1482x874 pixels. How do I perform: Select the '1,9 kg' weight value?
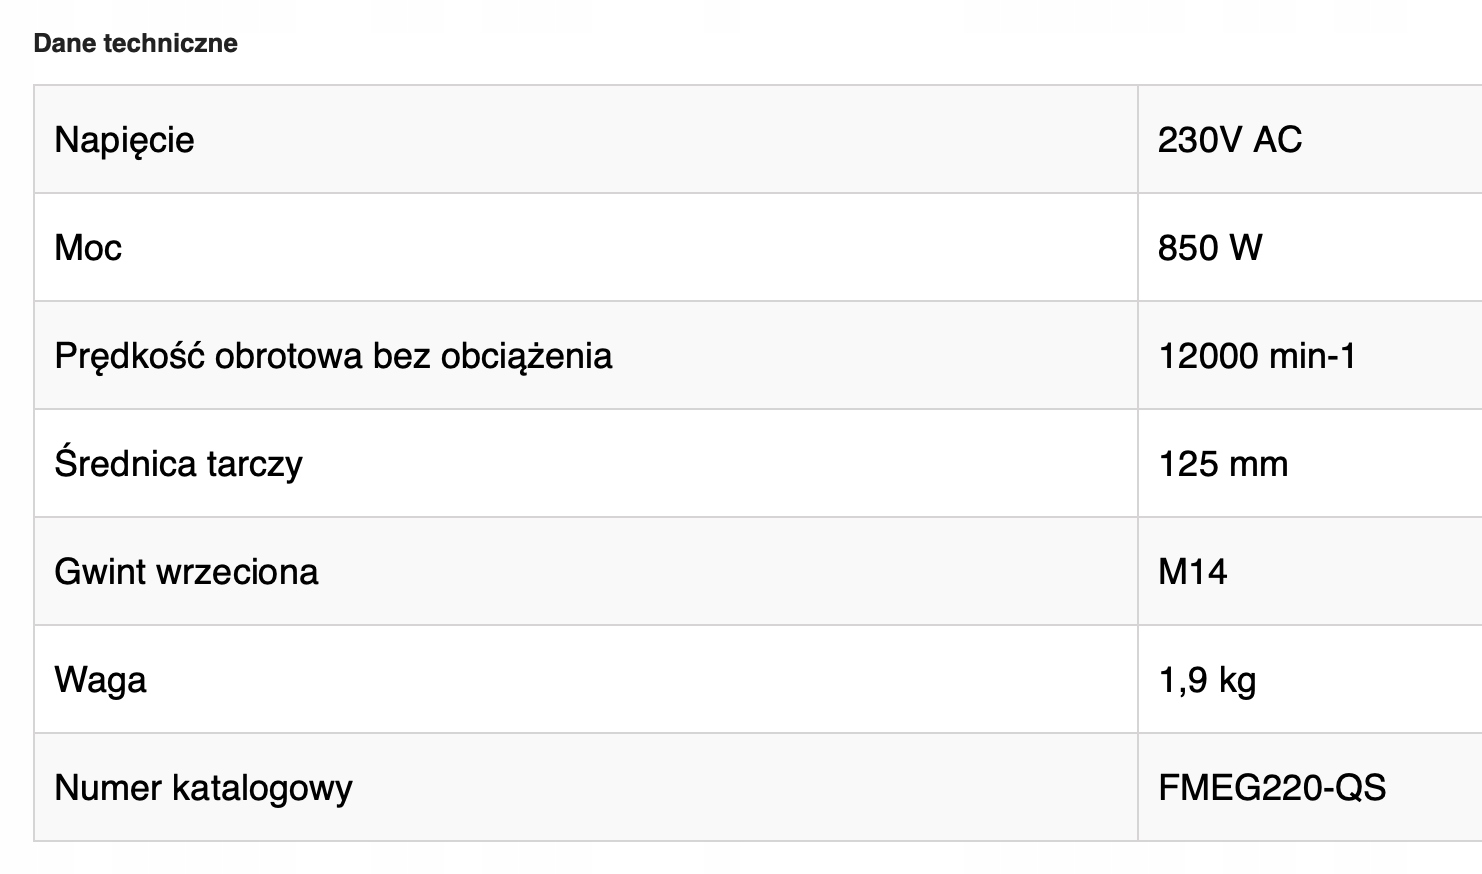pos(1206,679)
